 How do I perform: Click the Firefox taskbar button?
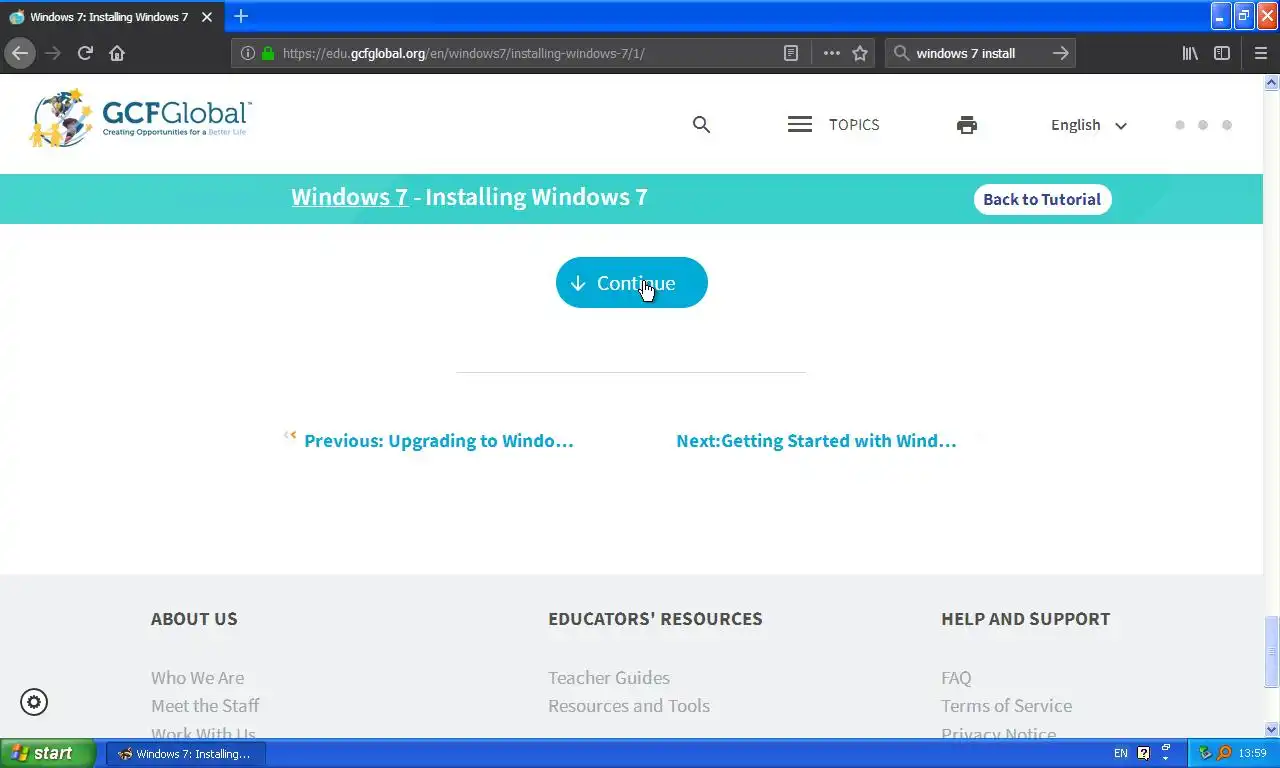pyautogui.click(x=186, y=753)
